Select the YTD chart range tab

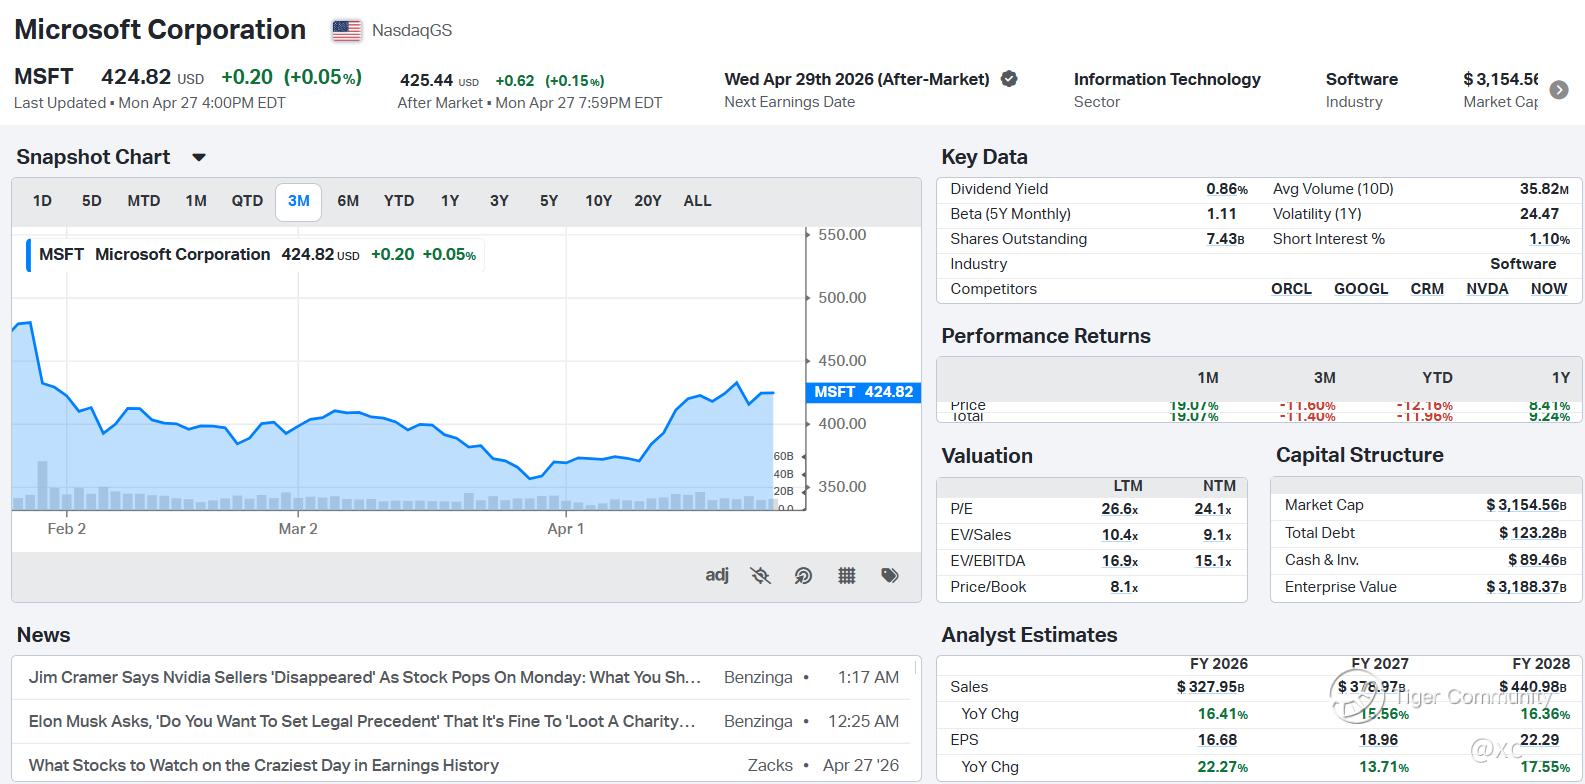click(399, 201)
